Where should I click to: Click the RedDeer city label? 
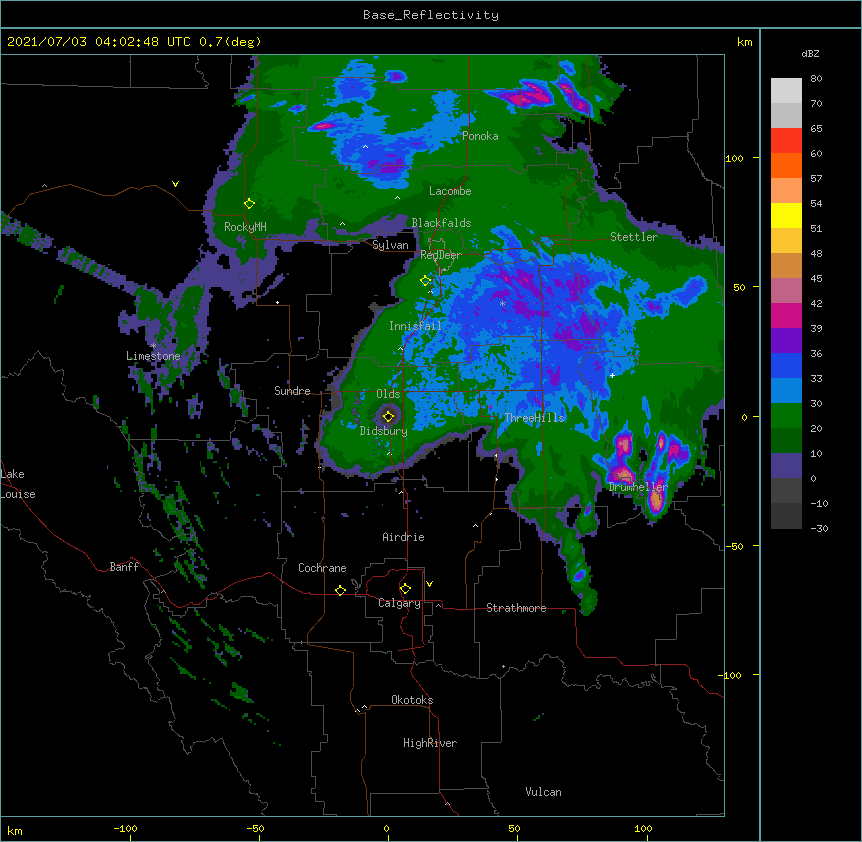(x=441, y=255)
